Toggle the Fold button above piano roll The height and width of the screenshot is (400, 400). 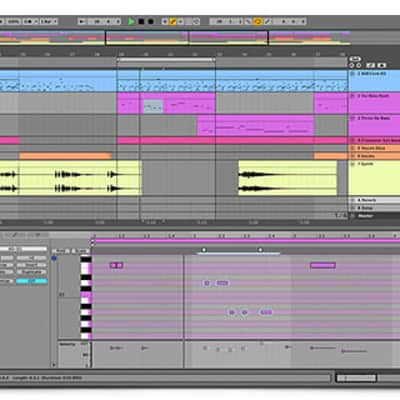point(60,251)
